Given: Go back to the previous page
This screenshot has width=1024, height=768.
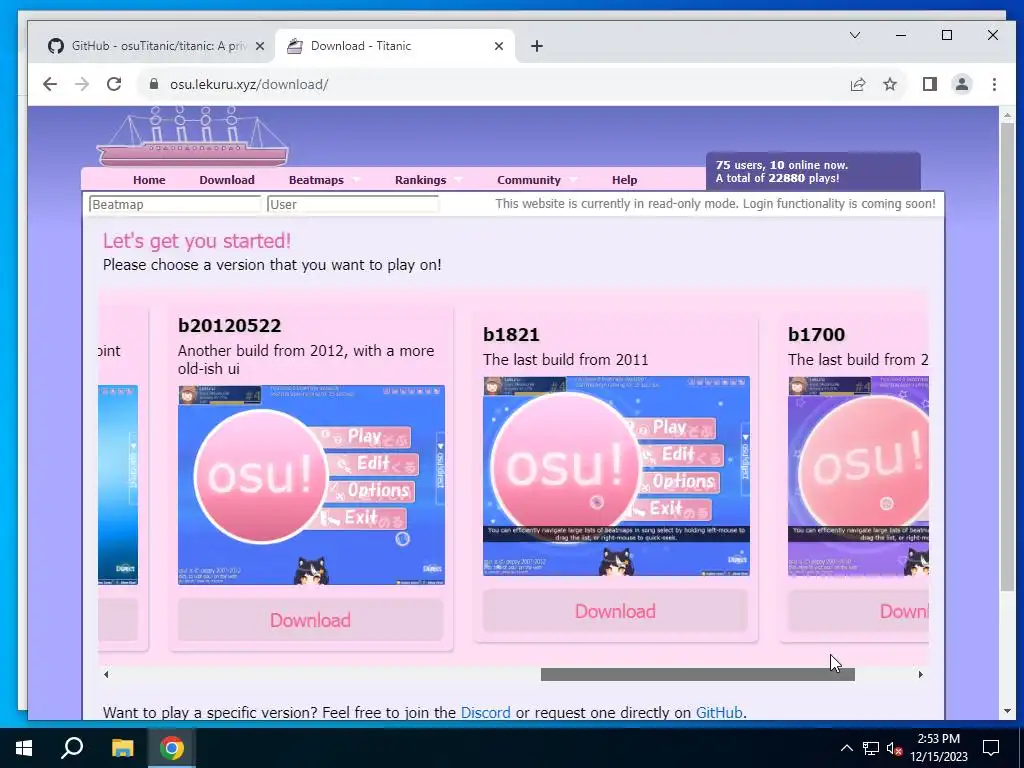Looking at the screenshot, I should (50, 84).
